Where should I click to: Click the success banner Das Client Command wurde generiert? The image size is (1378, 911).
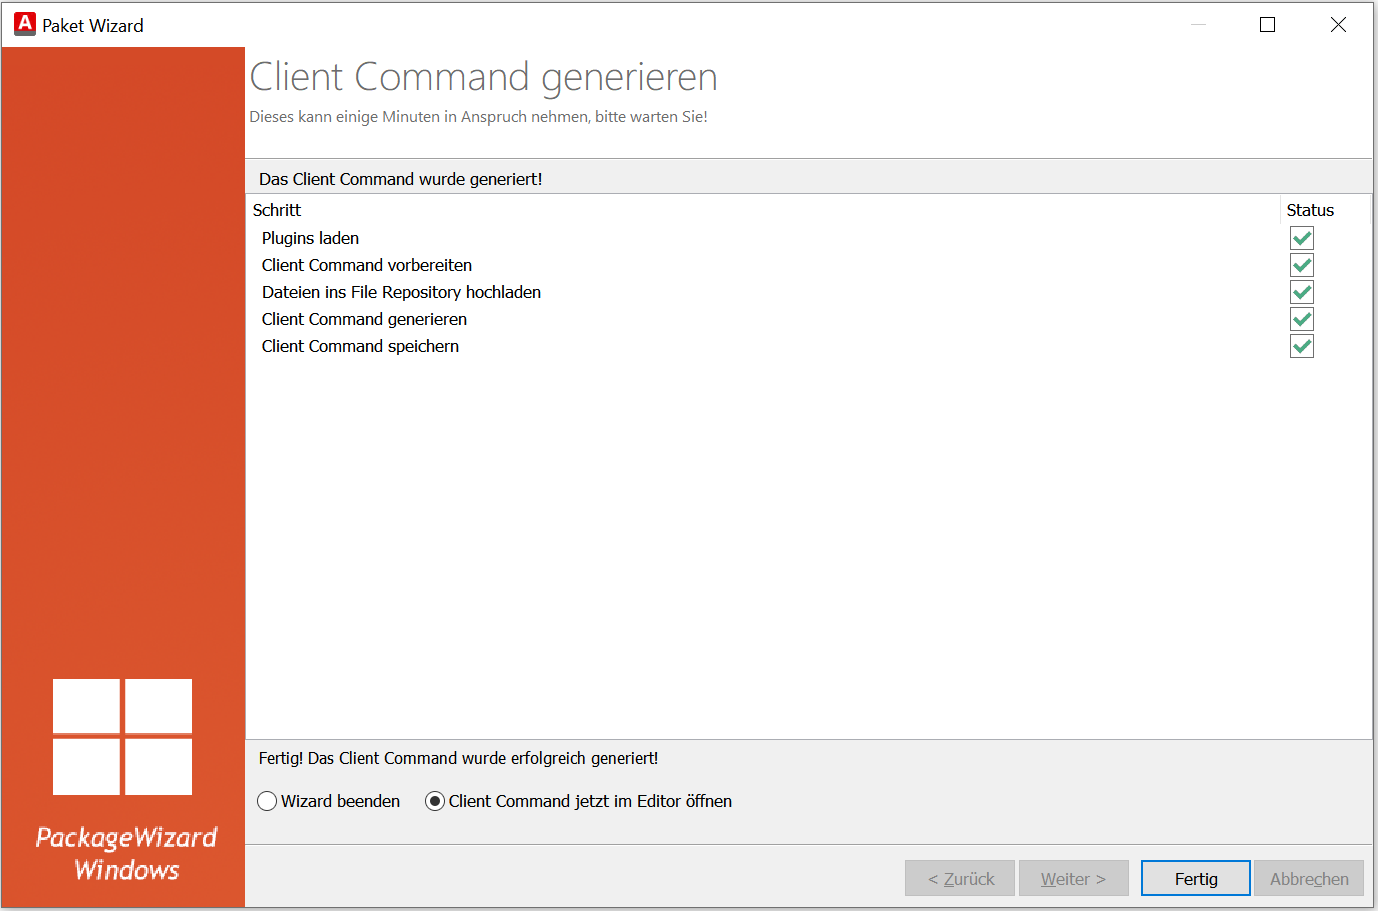tap(400, 179)
